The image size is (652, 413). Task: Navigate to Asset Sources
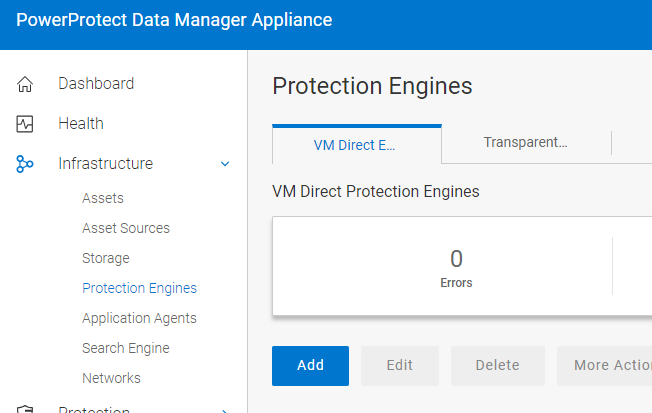pos(126,228)
